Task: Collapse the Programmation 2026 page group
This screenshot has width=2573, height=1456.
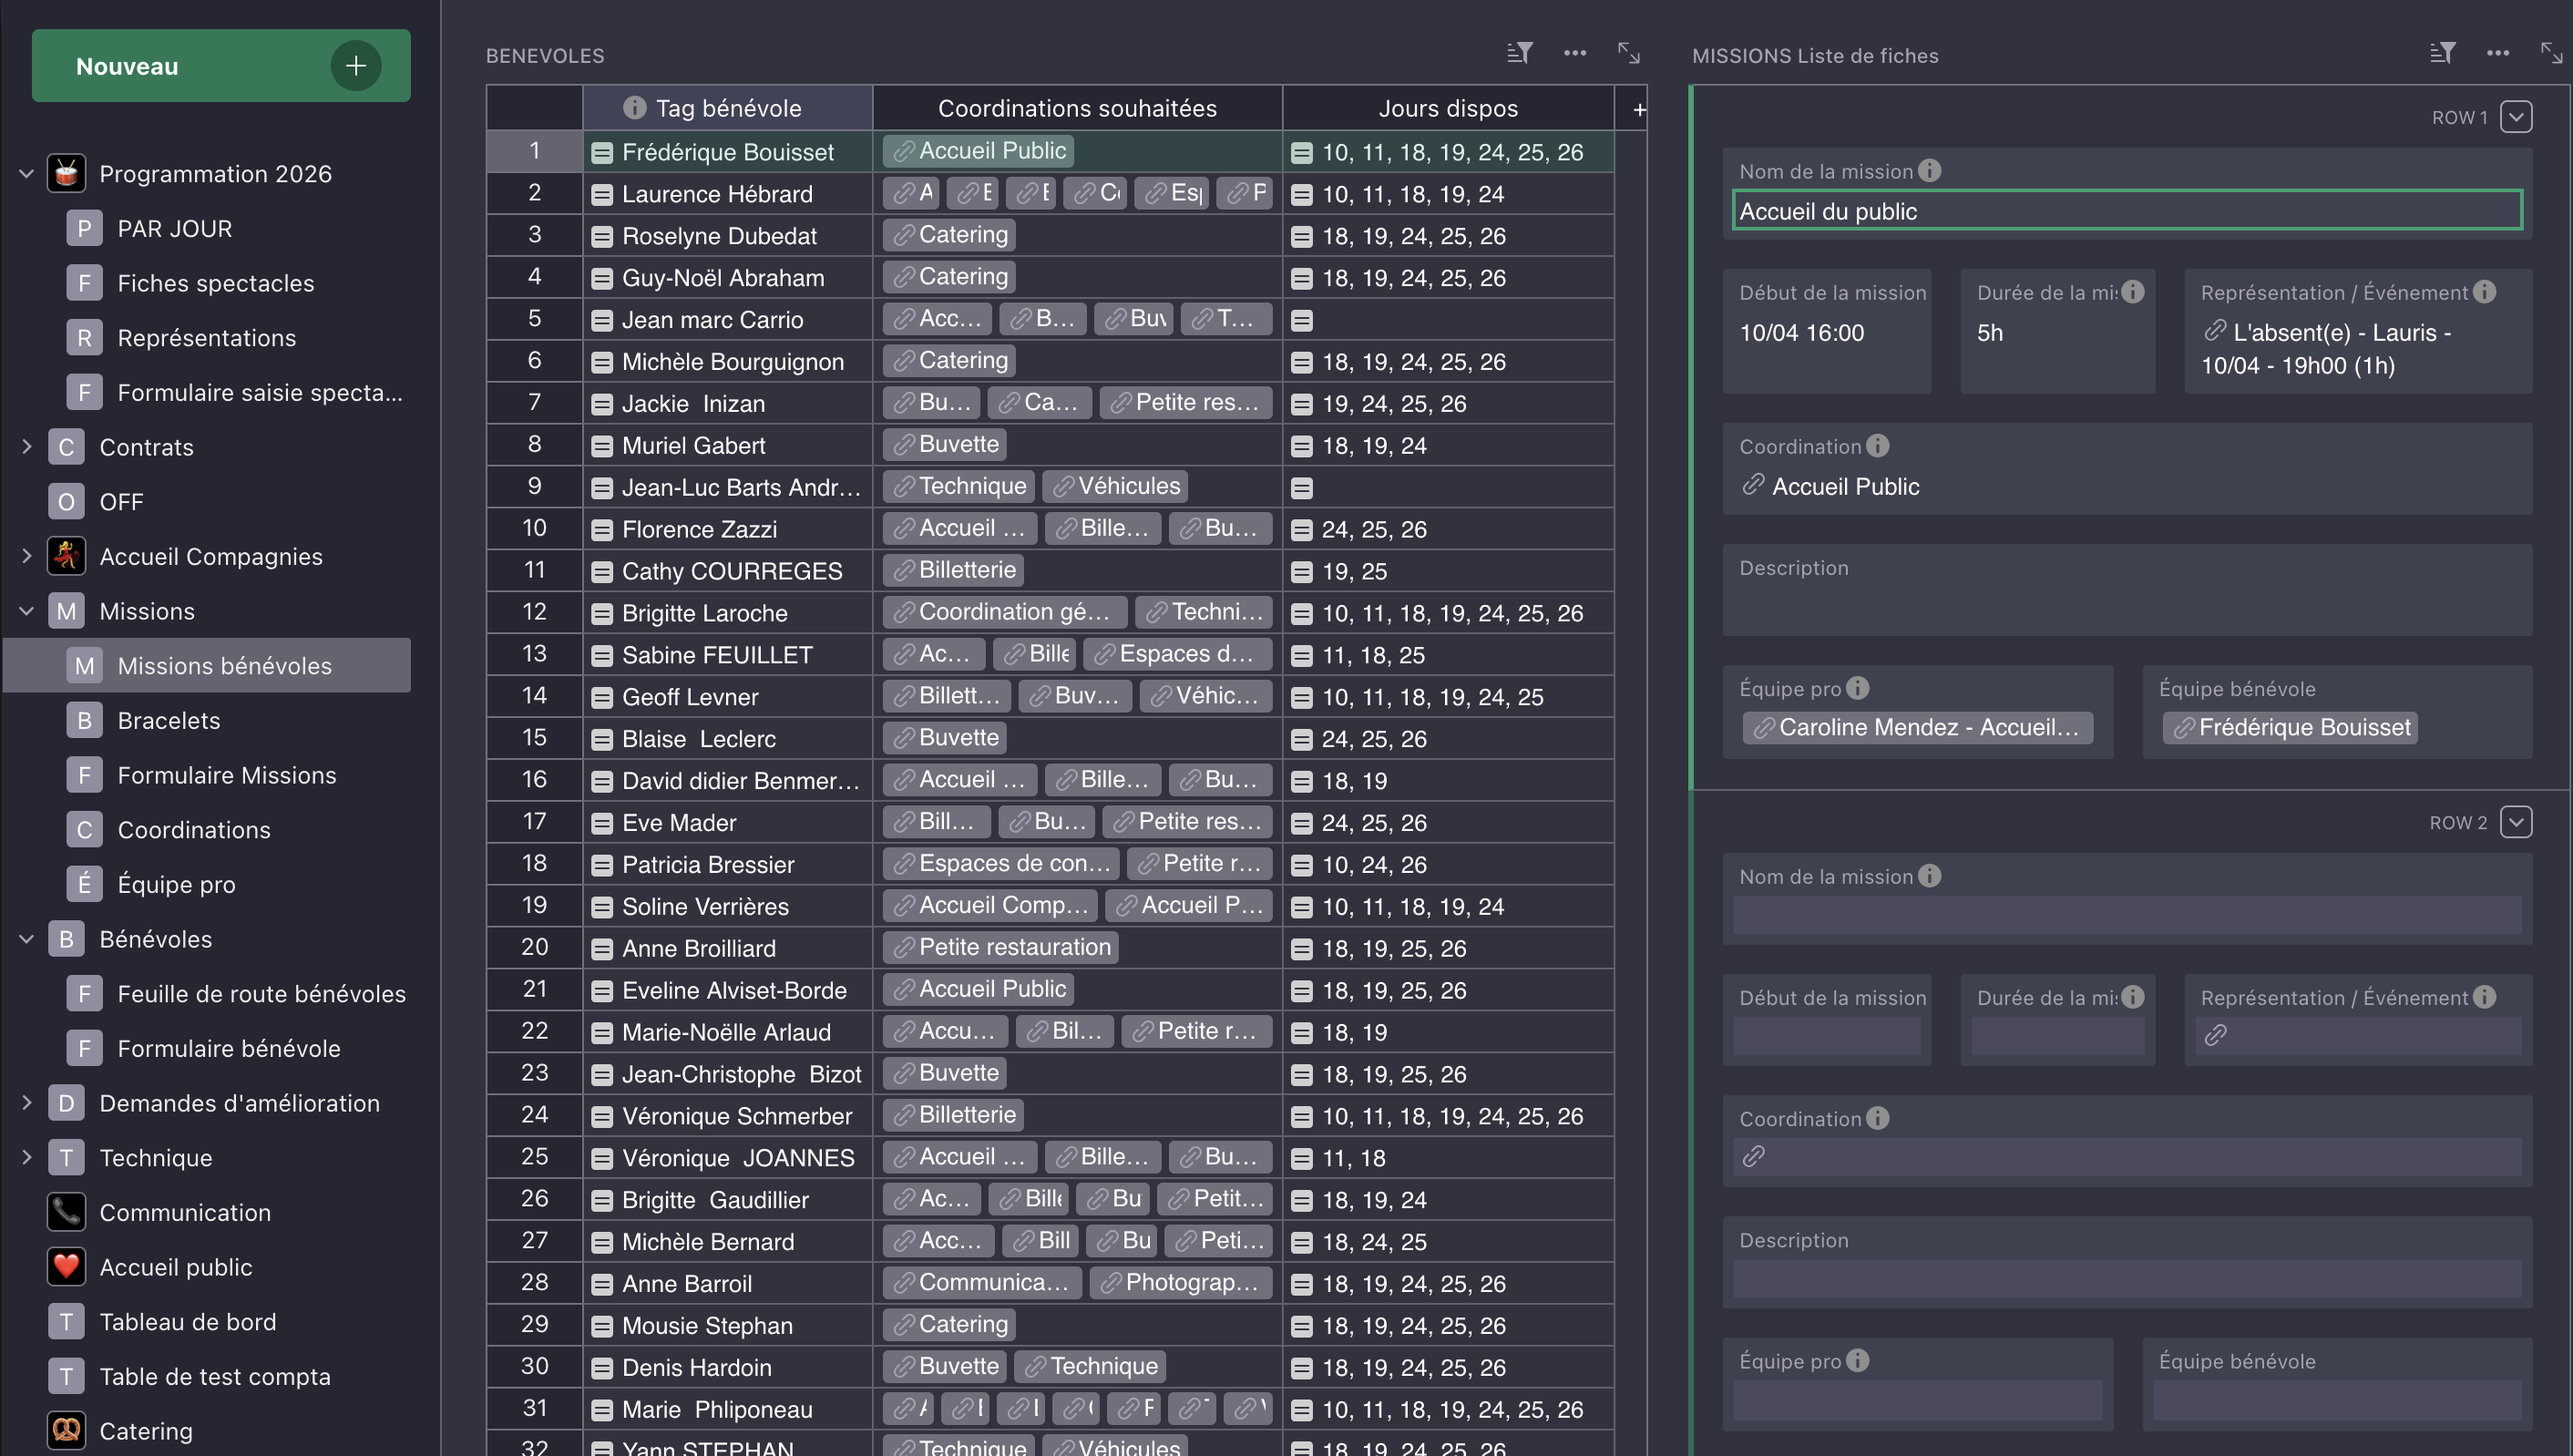Action: [x=27, y=174]
